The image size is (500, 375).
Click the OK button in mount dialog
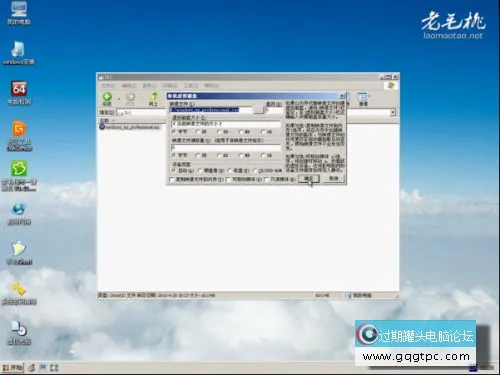(x=309, y=179)
